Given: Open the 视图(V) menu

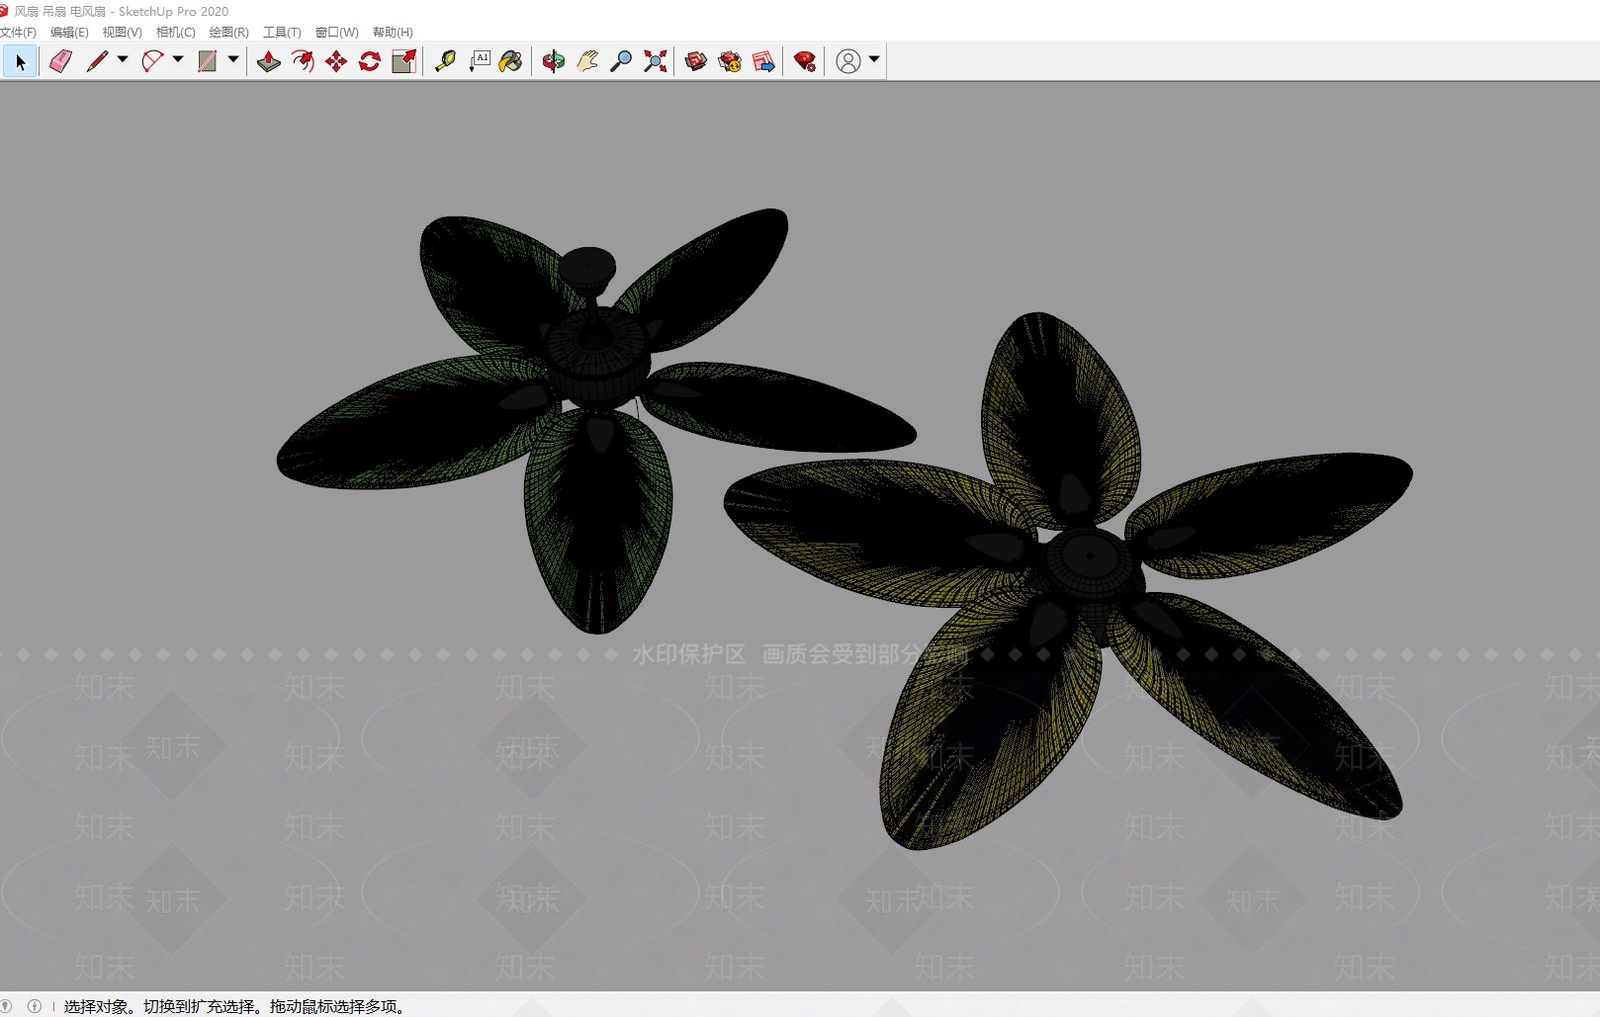Looking at the screenshot, I should [x=122, y=32].
